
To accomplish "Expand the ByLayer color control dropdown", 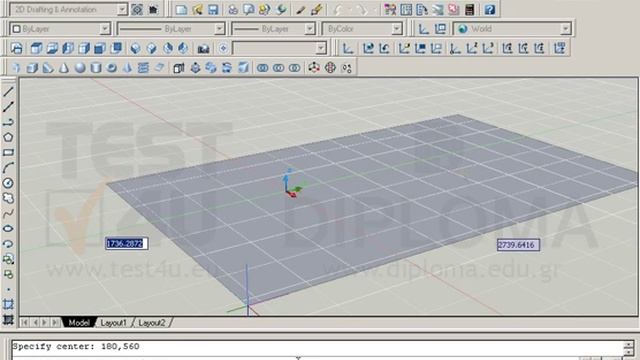I will click(104, 29).
